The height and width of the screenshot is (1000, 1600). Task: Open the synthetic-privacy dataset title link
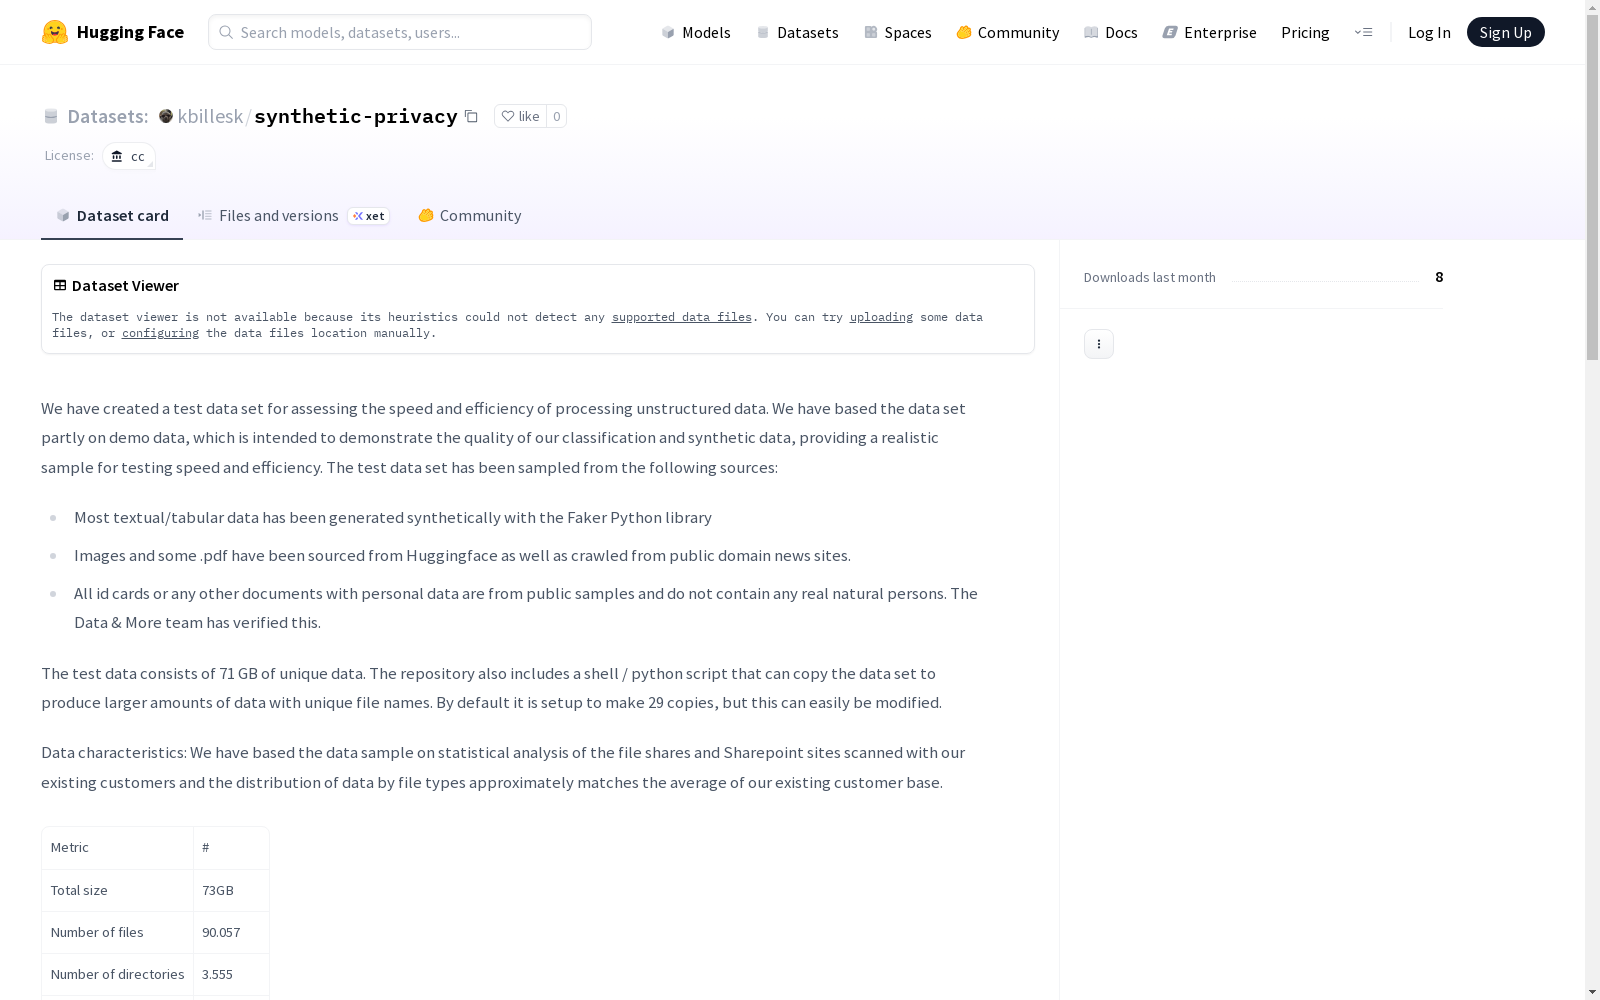click(355, 116)
